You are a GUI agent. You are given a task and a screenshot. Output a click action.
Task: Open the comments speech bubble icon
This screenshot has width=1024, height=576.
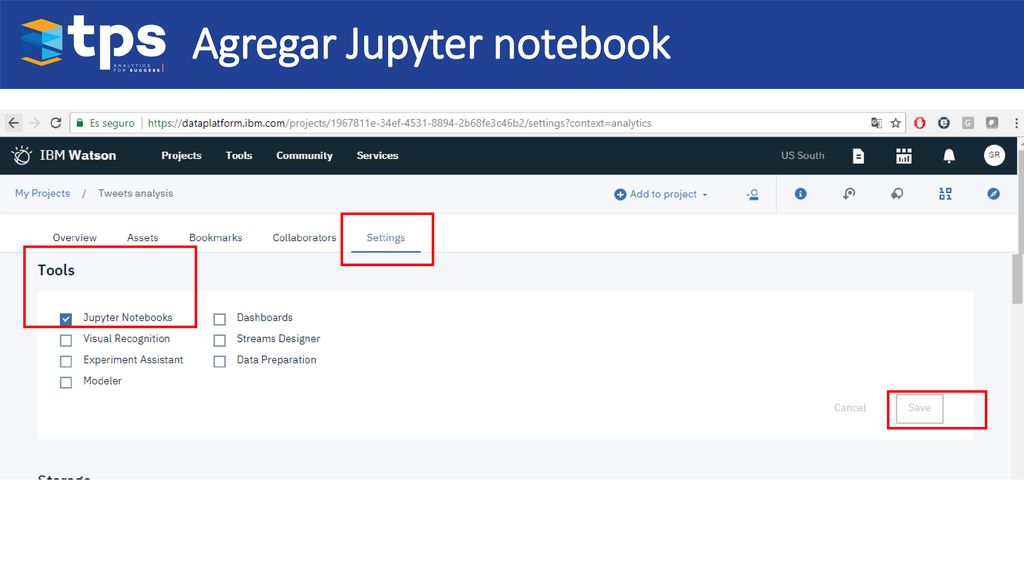click(897, 193)
